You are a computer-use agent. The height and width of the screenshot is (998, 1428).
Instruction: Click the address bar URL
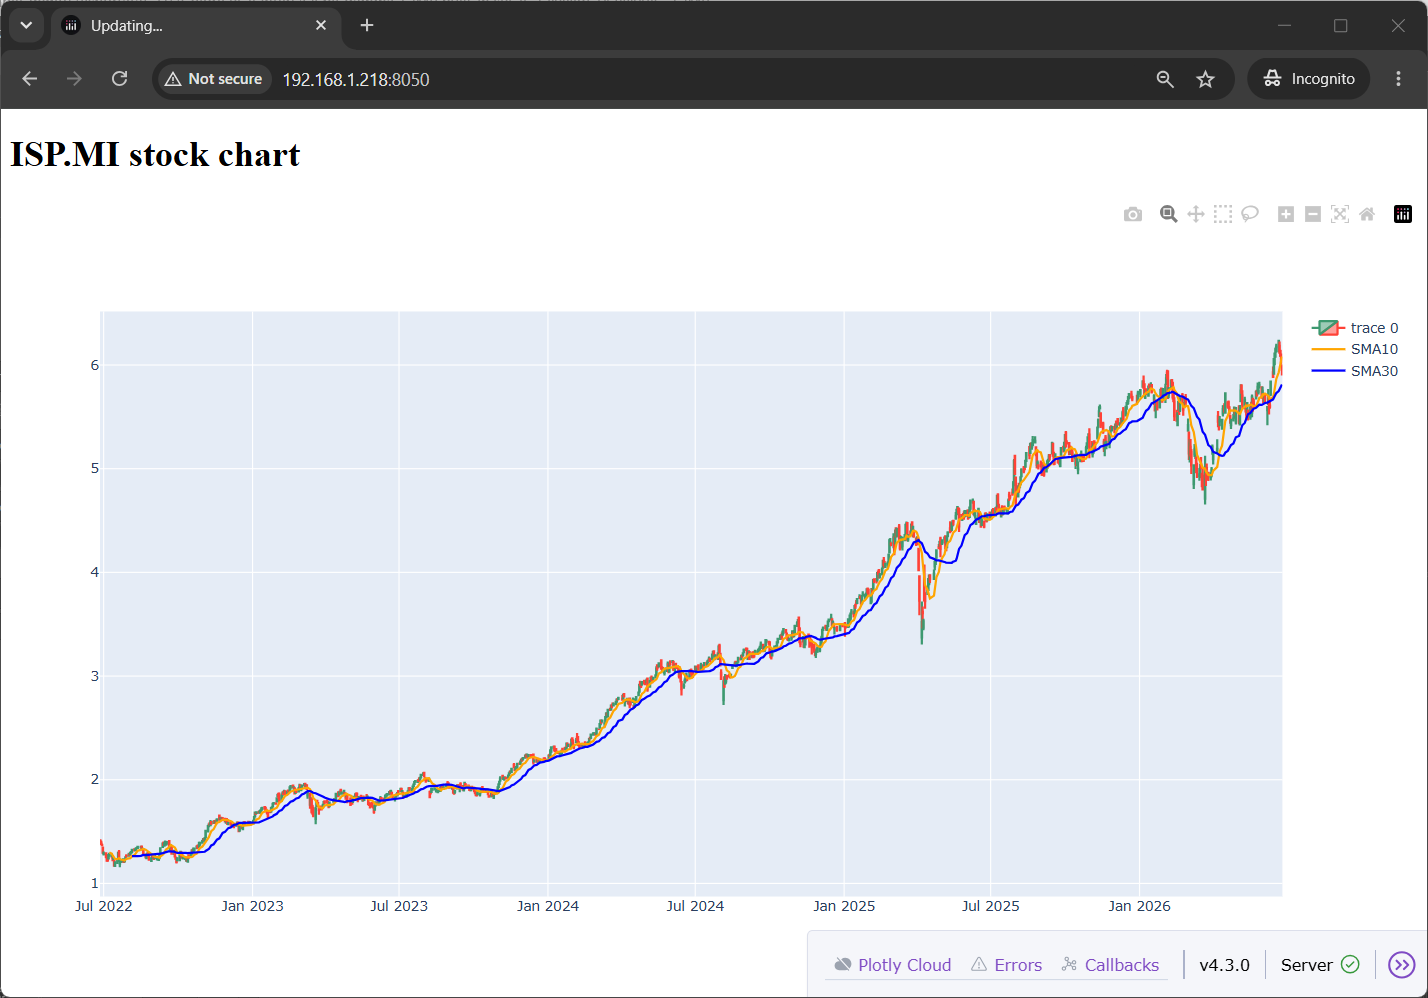click(356, 79)
